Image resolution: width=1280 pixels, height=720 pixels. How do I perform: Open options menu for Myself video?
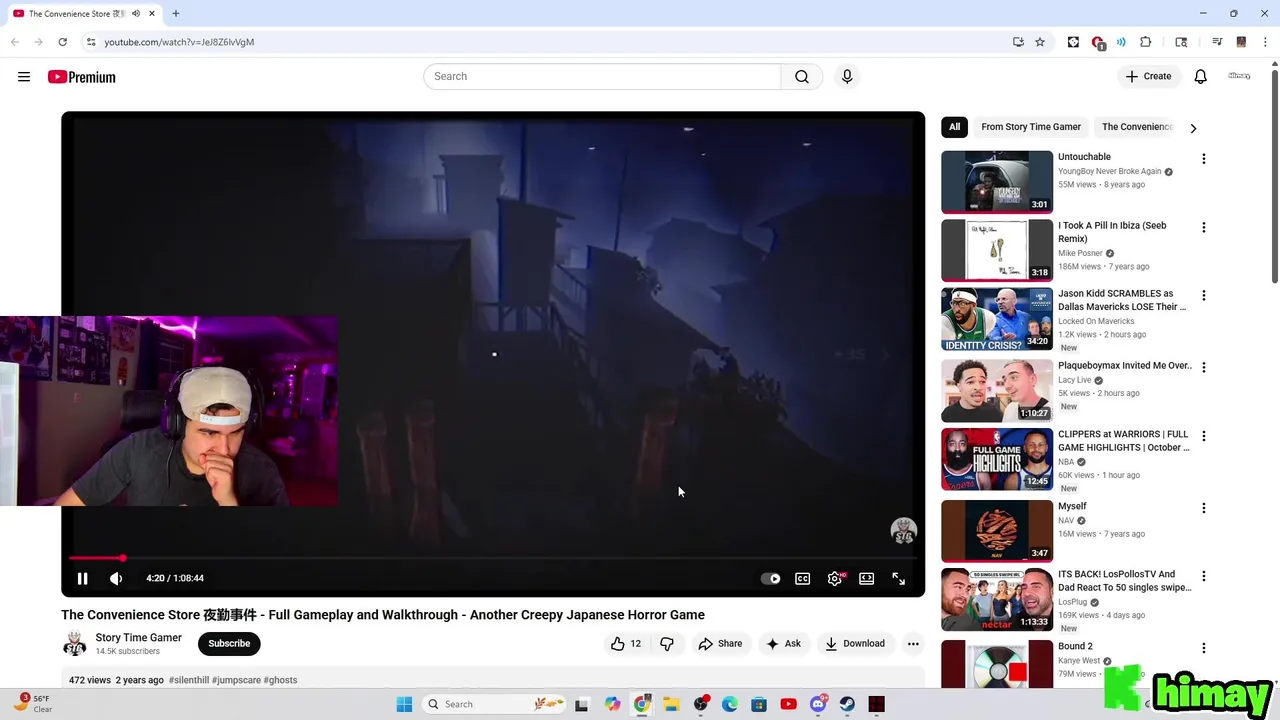[x=1204, y=508]
